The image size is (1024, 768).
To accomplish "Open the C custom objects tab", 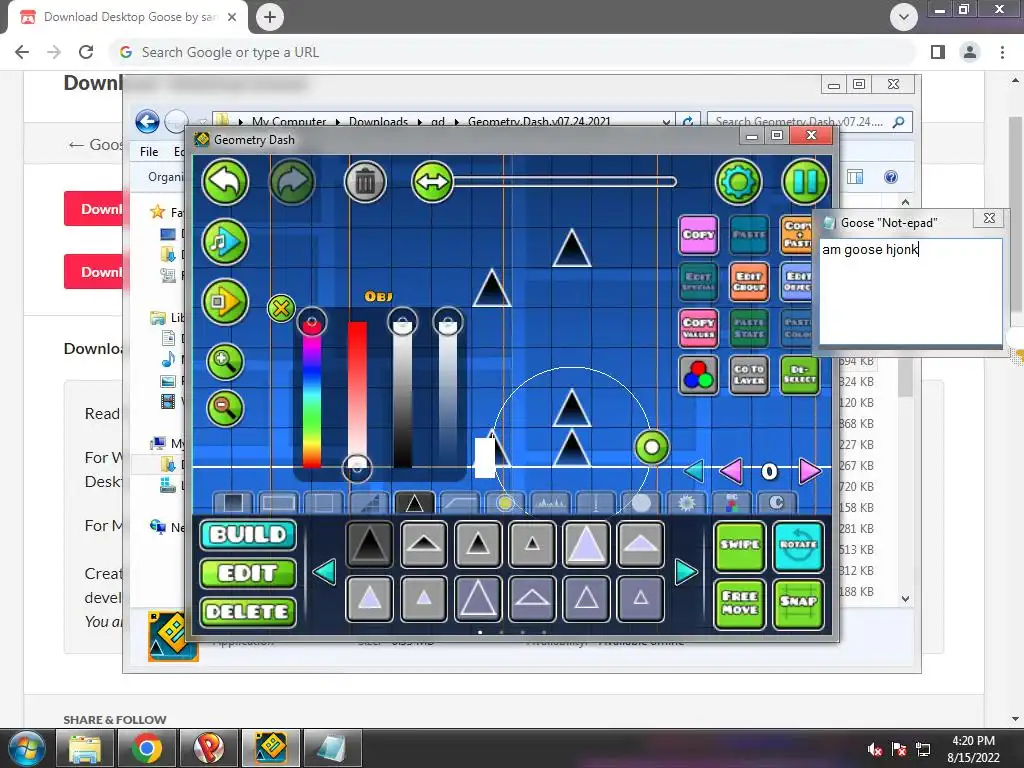I will pyautogui.click(x=776, y=503).
